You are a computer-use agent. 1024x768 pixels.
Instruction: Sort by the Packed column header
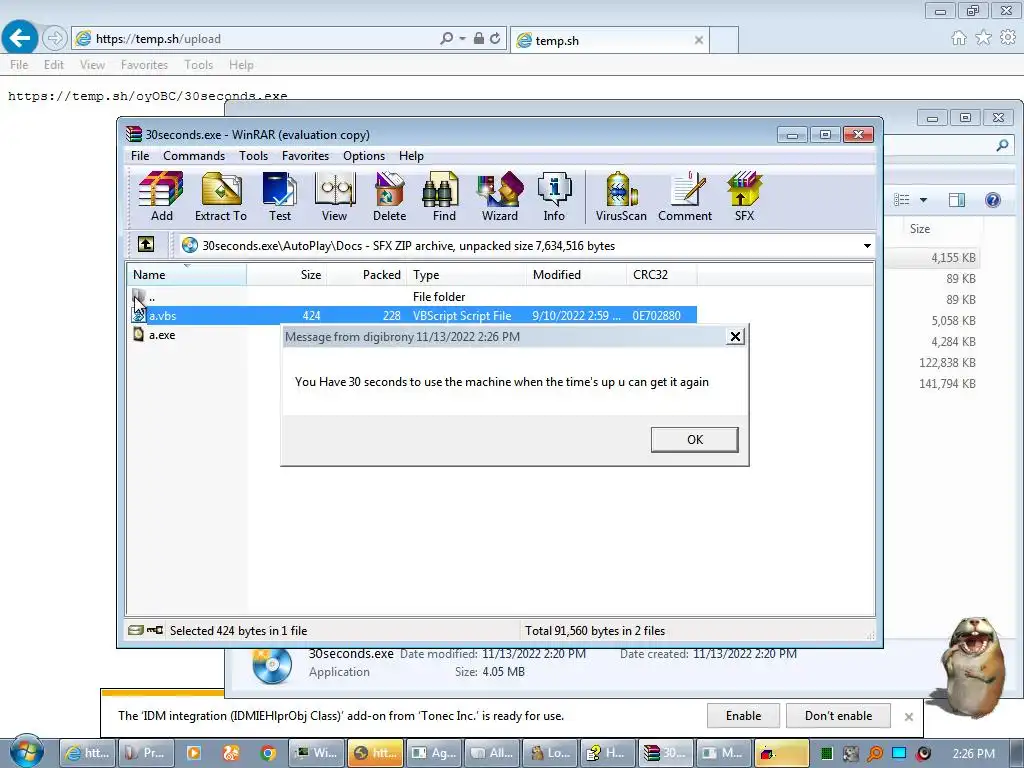point(366,275)
